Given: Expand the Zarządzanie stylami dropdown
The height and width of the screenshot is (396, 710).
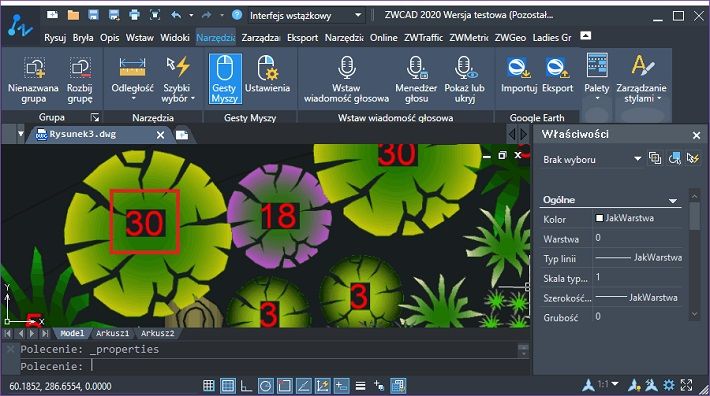Looking at the screenshot, I should 659,98.
